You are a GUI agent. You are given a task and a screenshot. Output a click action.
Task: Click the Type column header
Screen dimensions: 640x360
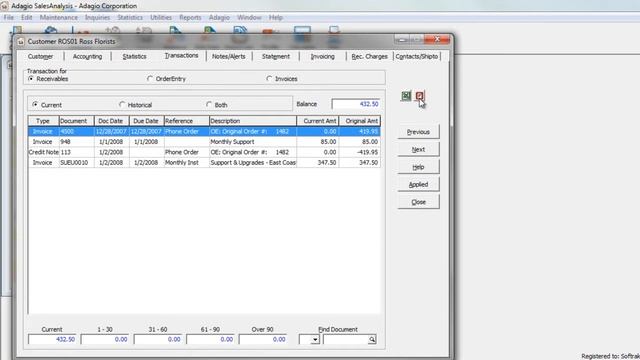(43, 121)
